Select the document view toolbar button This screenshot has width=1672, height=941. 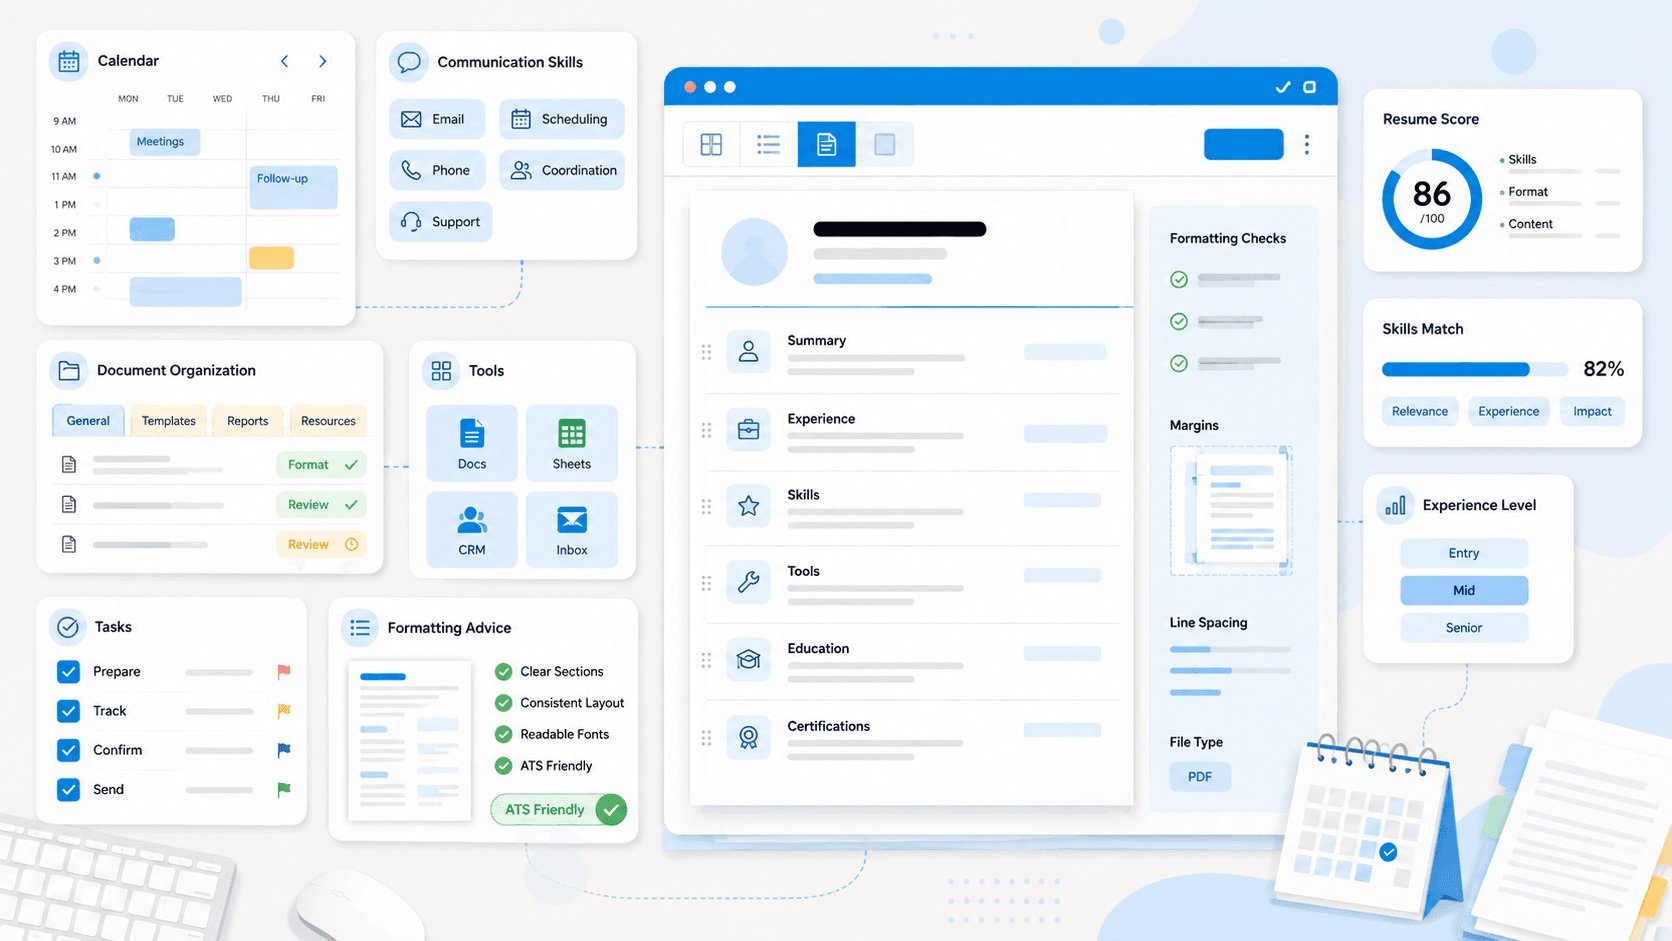pyautogui.click(x=826, y=144)
